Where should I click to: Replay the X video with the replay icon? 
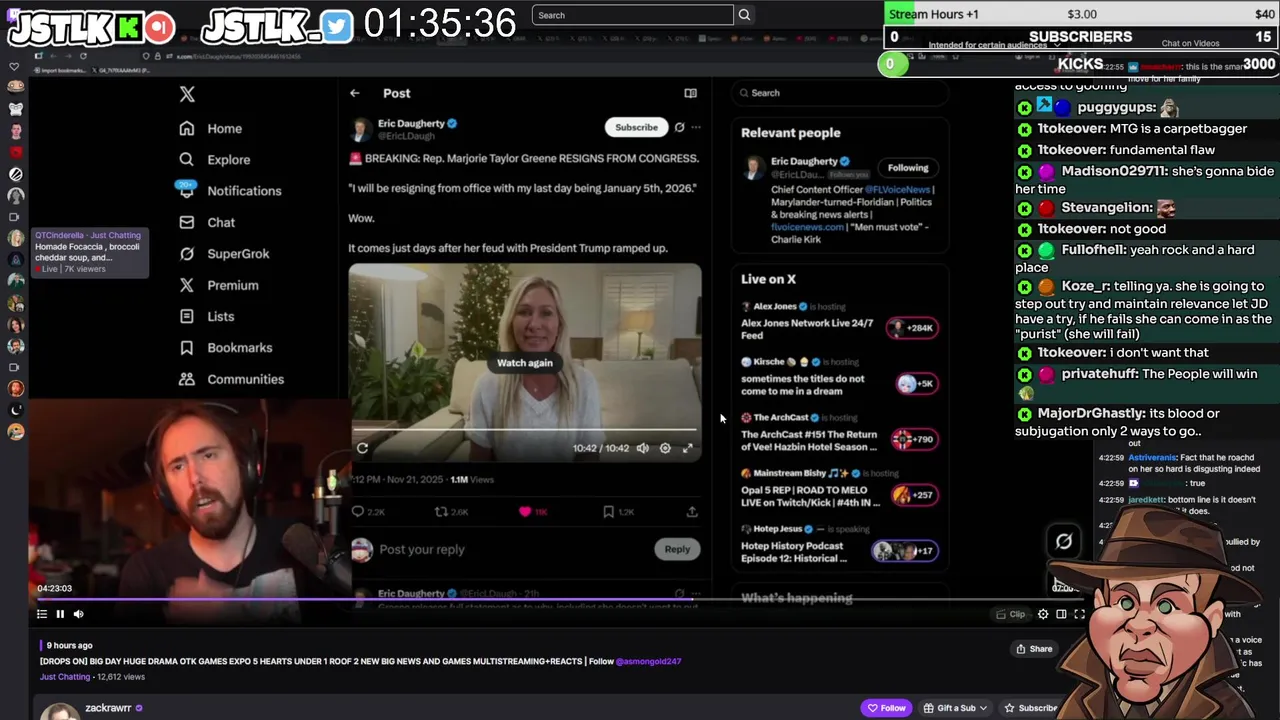[x=362, y=448]
